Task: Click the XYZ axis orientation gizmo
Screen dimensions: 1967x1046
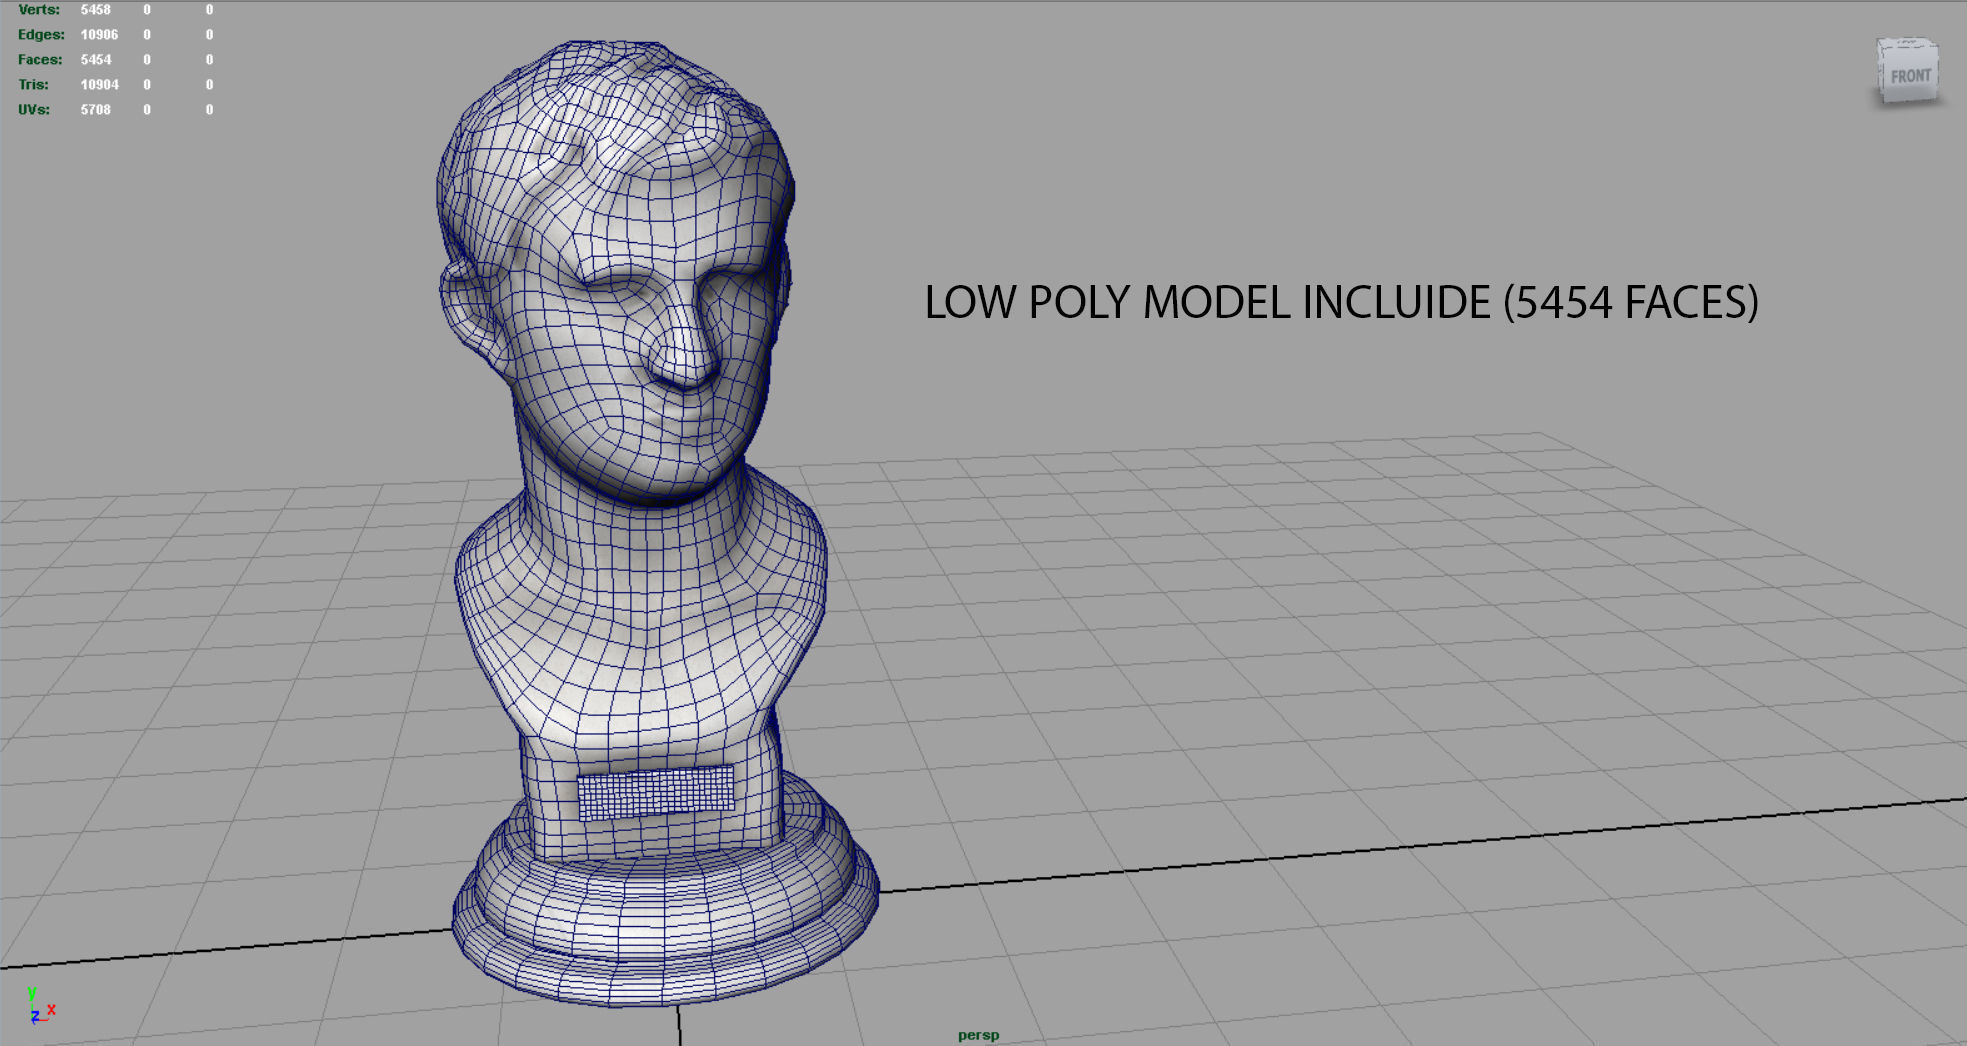Action: [x=40, y=1005]
